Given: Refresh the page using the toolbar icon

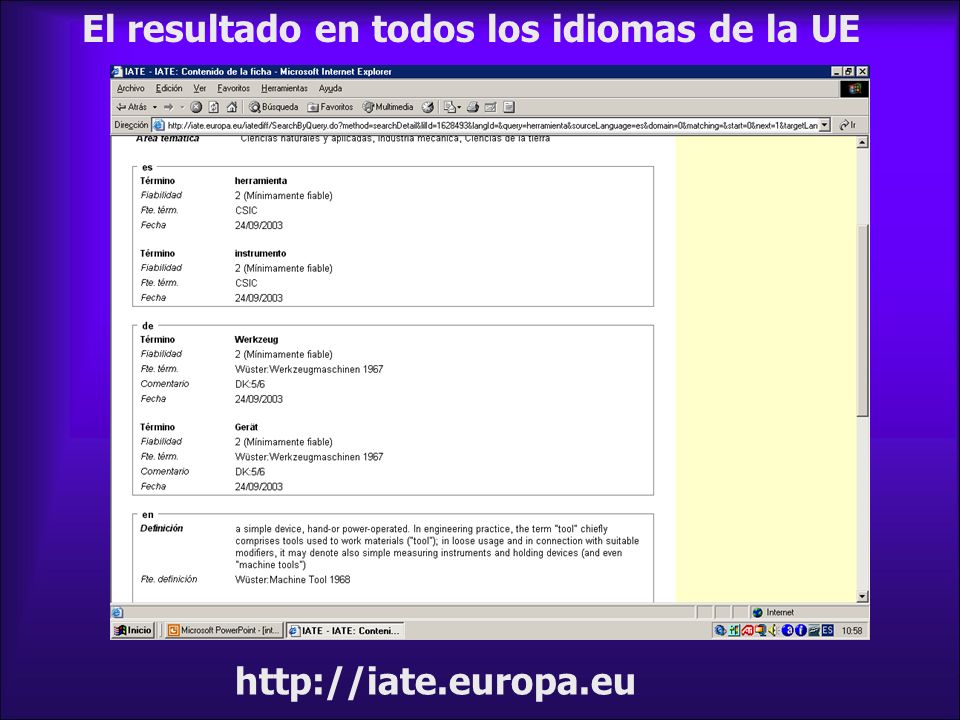Looking at the screenshot, I should tap(214, 107).
